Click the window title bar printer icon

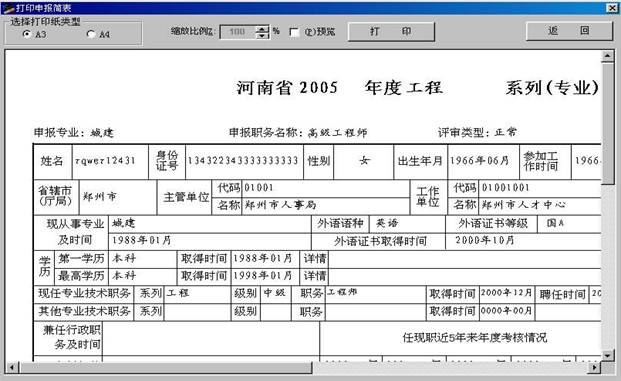click(8, 8)
